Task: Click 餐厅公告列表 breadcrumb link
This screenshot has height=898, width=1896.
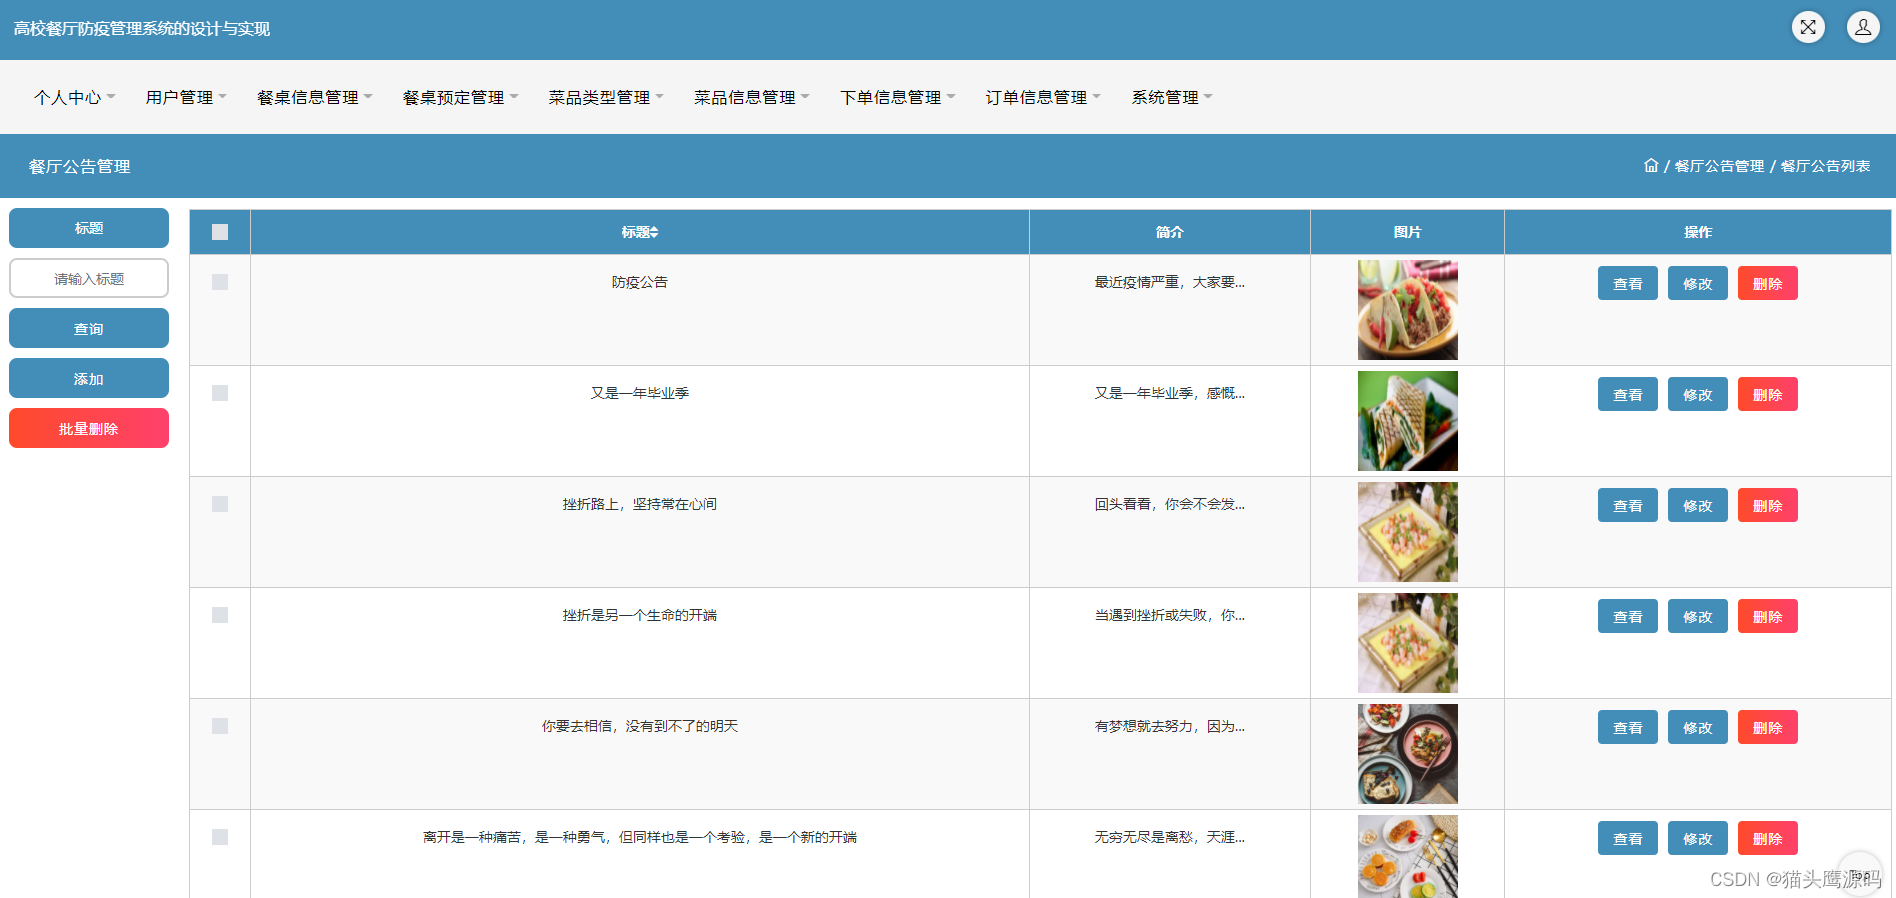Action: click(x=1826, y=166)
